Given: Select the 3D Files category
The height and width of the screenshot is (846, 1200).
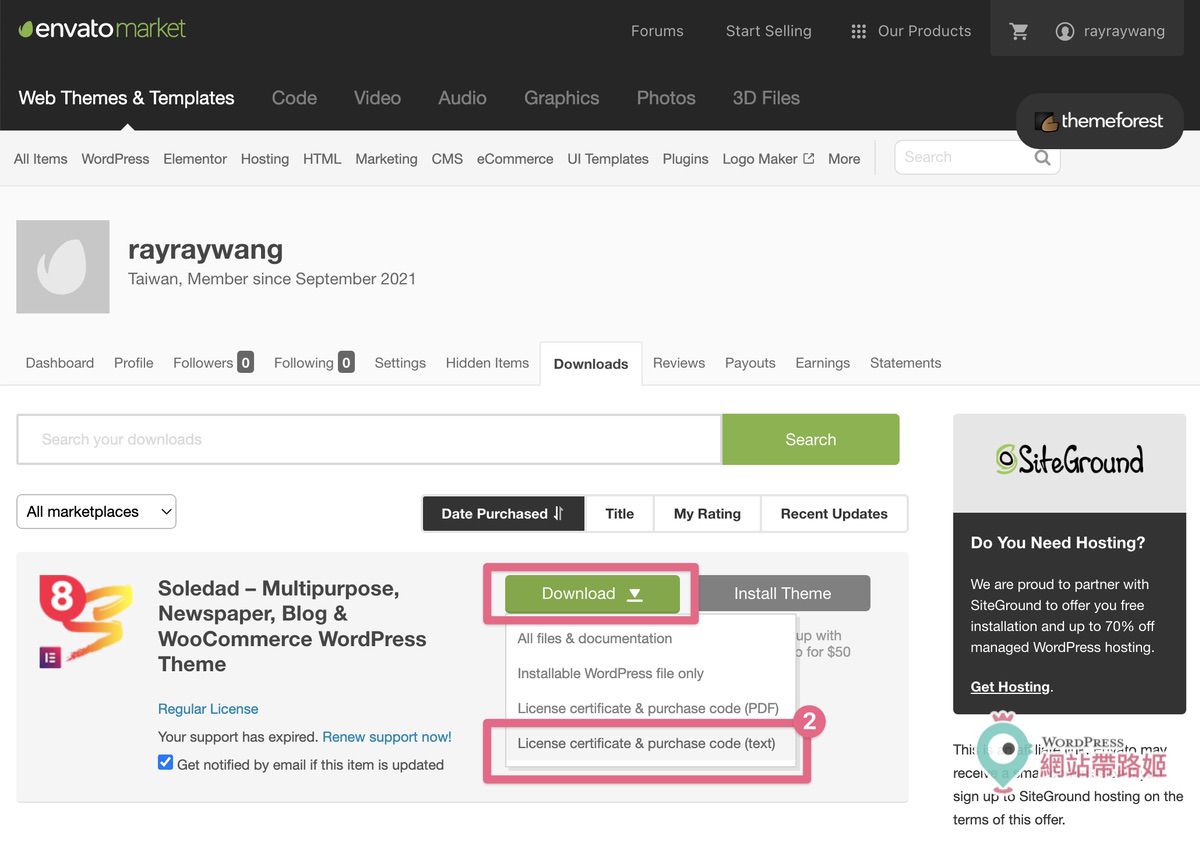Looking at the screenshot, I should (766, 98).
